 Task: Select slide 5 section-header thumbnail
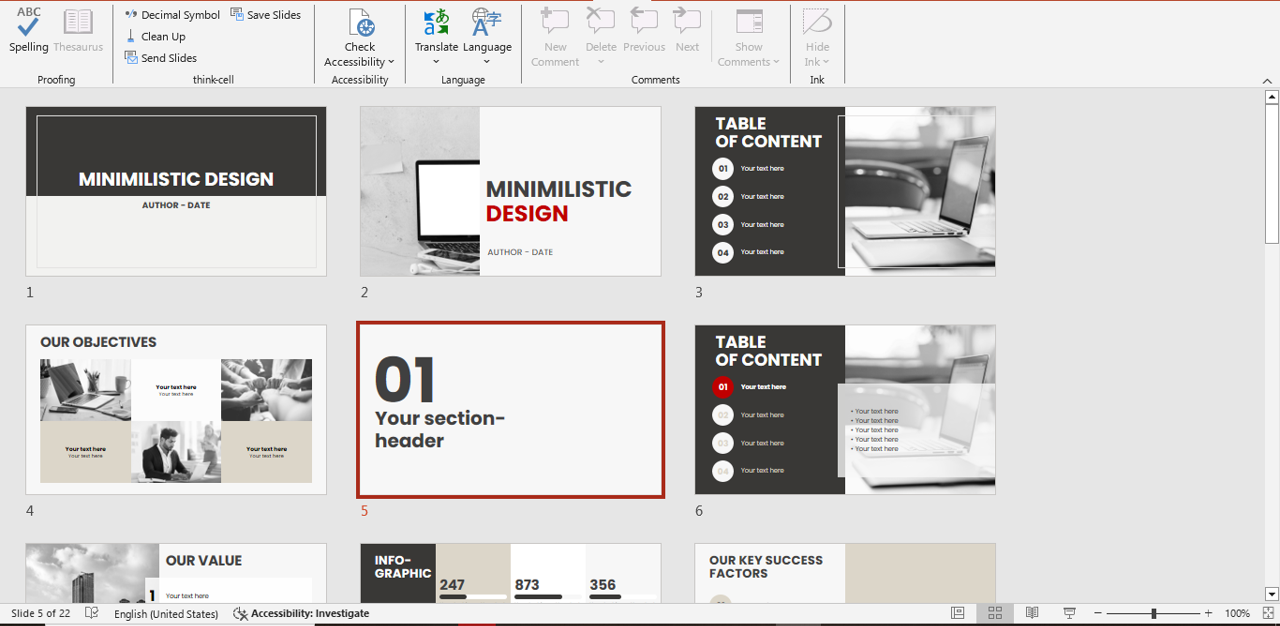tap(510, 409)
